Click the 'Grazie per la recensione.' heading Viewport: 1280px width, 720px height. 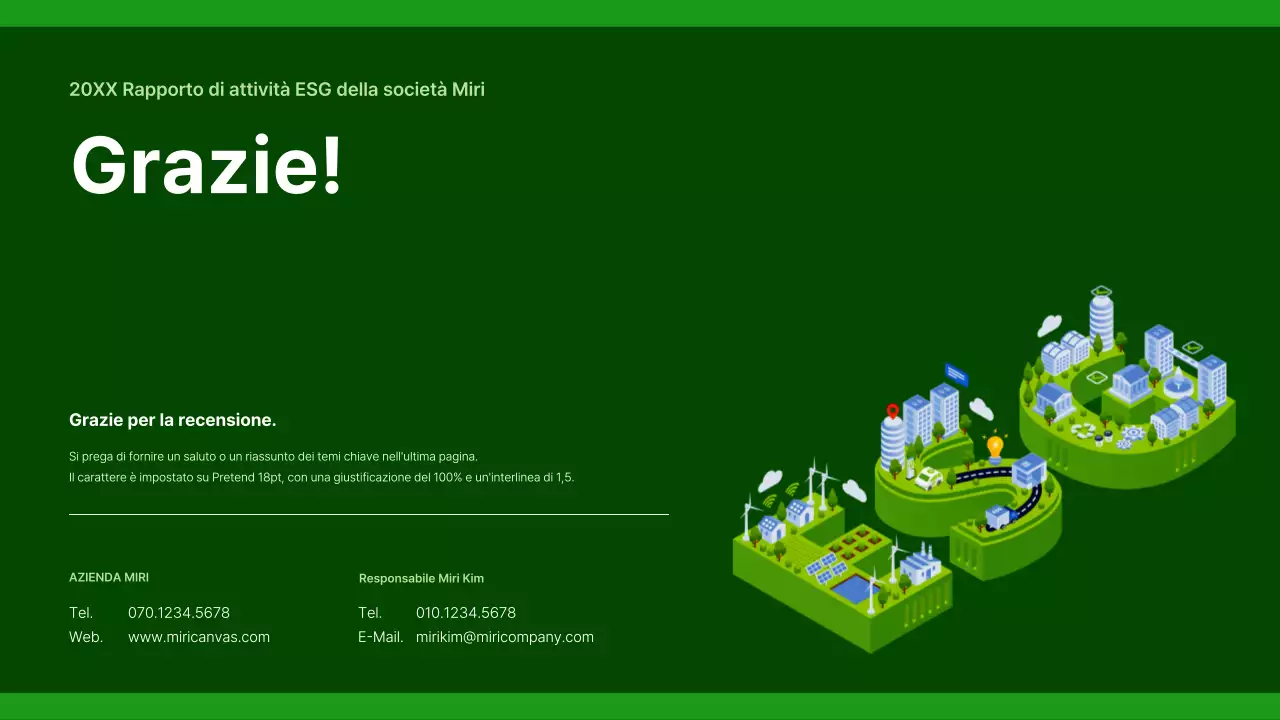172,420
